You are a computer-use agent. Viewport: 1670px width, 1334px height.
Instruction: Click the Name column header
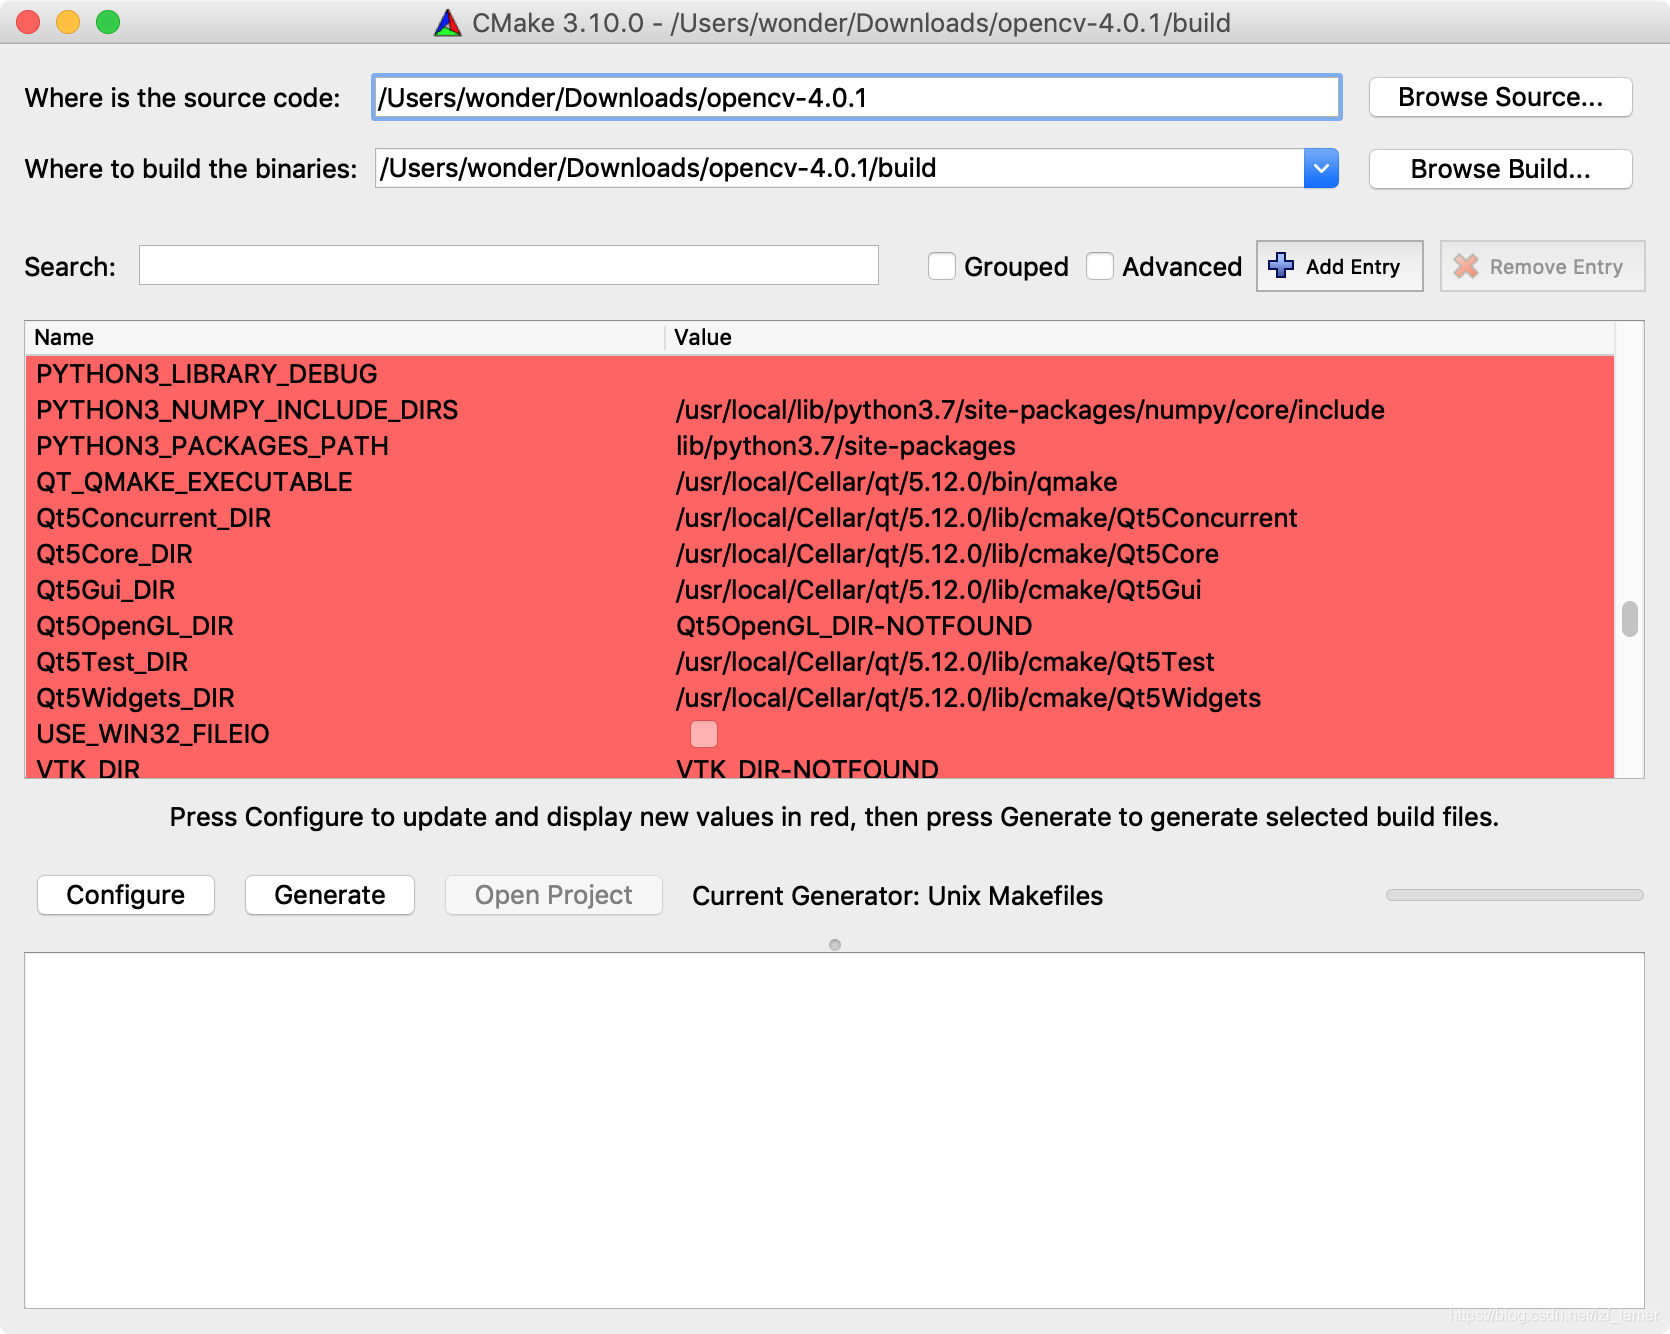(x=345, y=338)
